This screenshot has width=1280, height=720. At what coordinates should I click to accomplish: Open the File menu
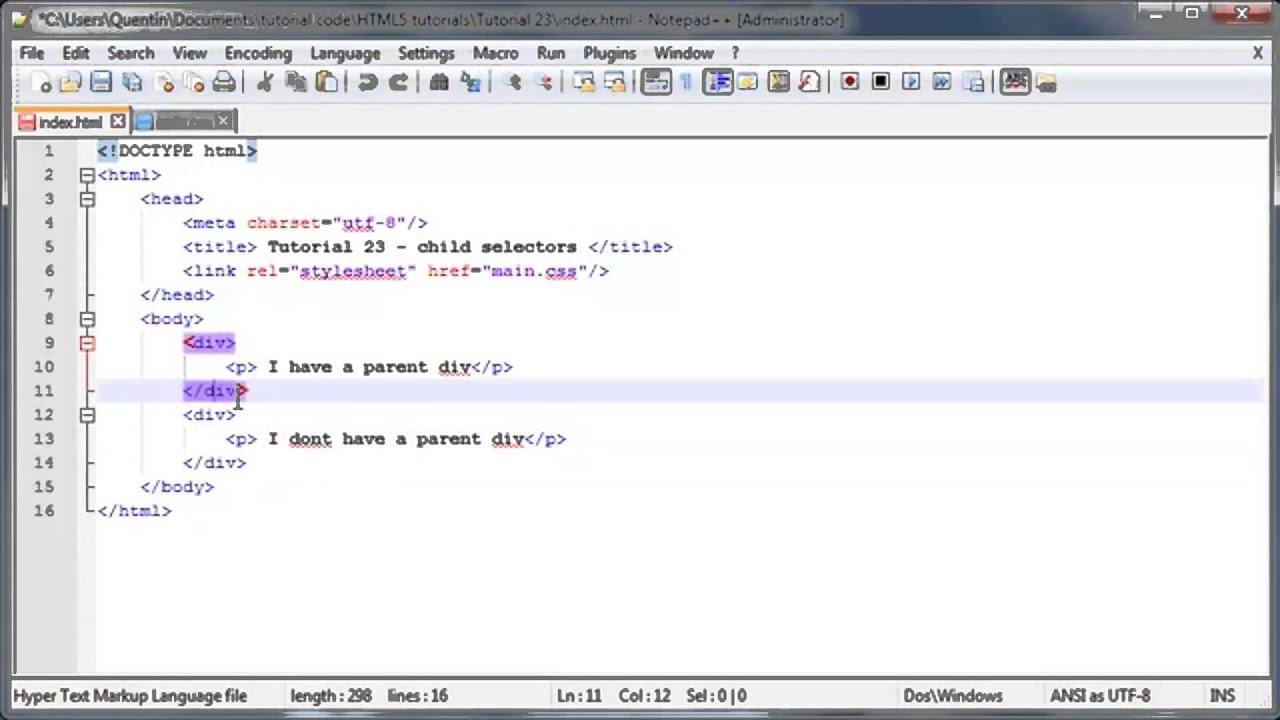(32, 53)
